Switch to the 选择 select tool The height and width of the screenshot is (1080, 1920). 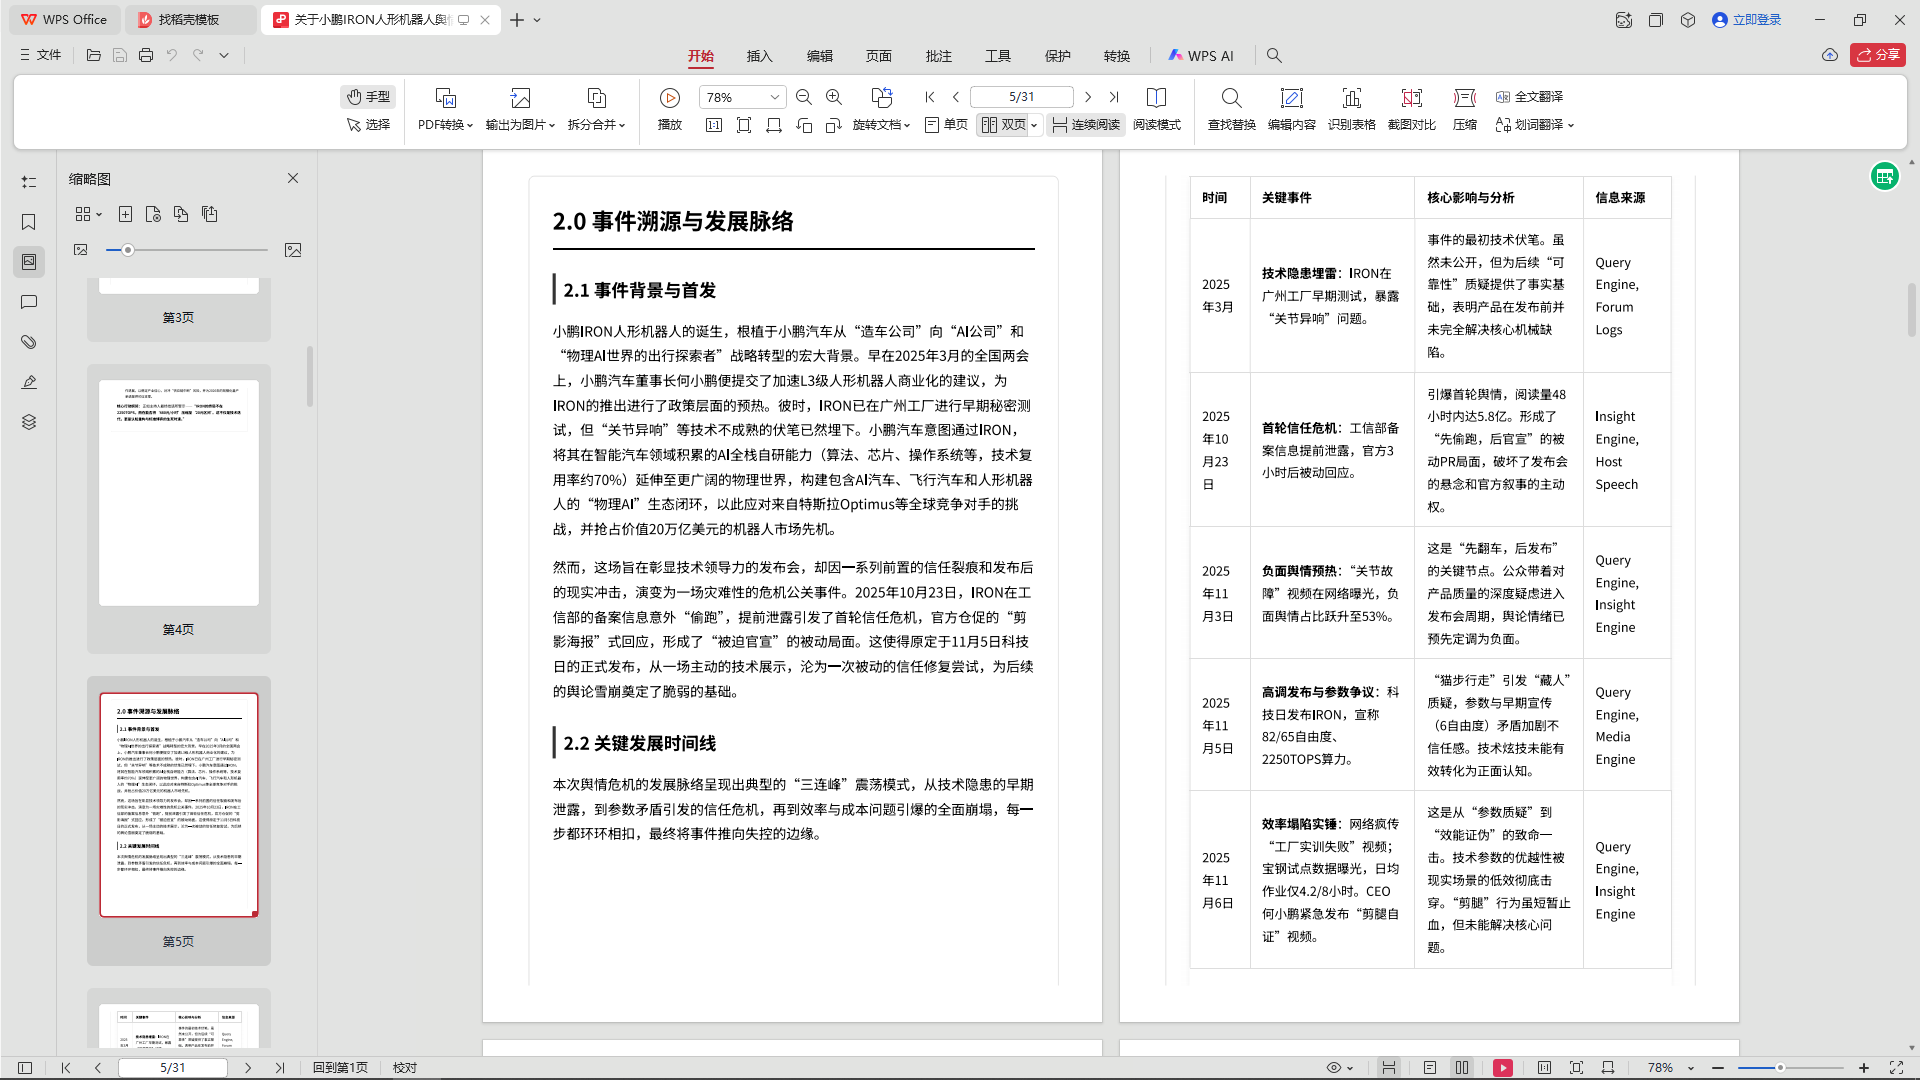(368, 125)
